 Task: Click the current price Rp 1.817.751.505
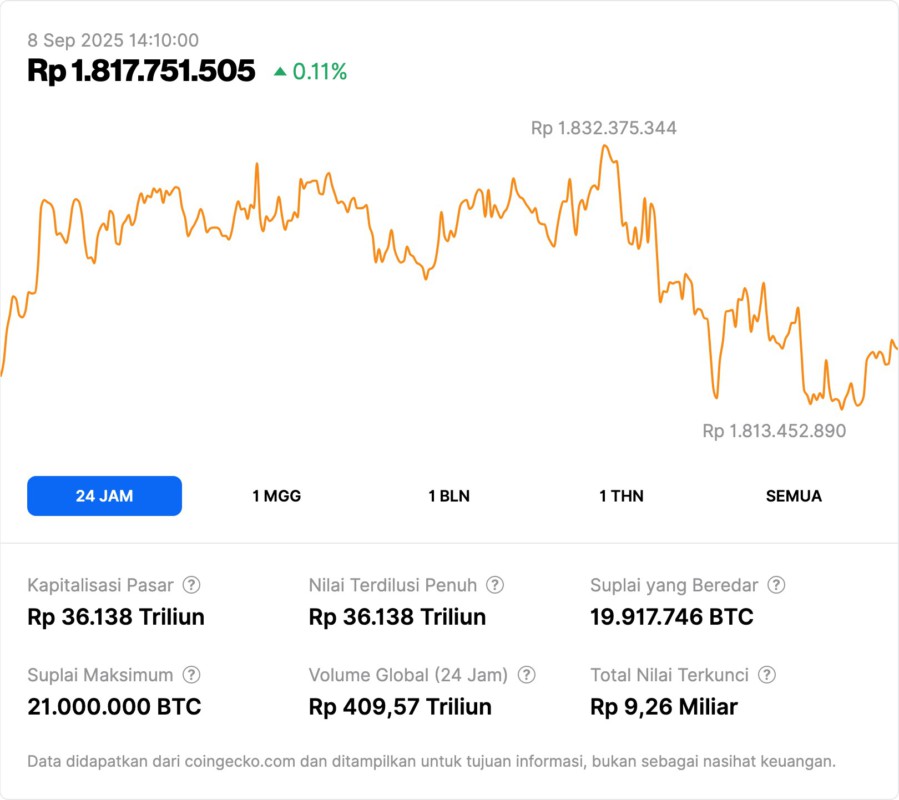141,71
